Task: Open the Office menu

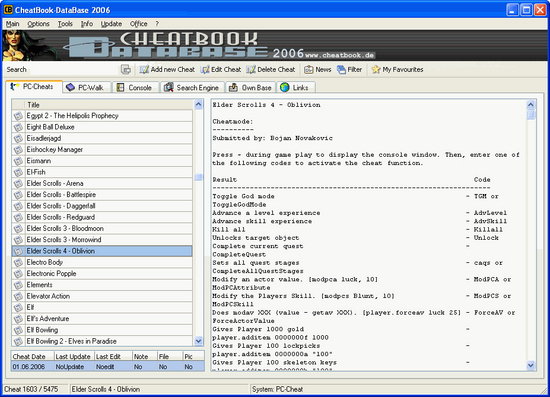Action: pos(139,24)
